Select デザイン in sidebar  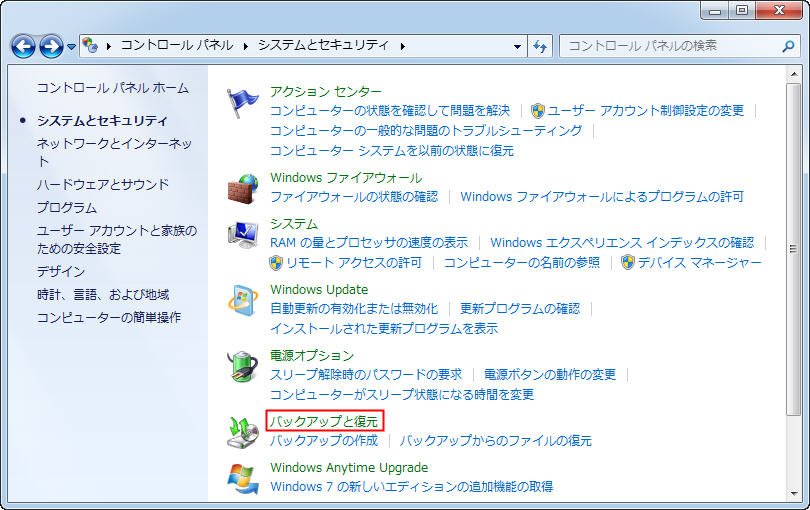[x=61, y=271]
